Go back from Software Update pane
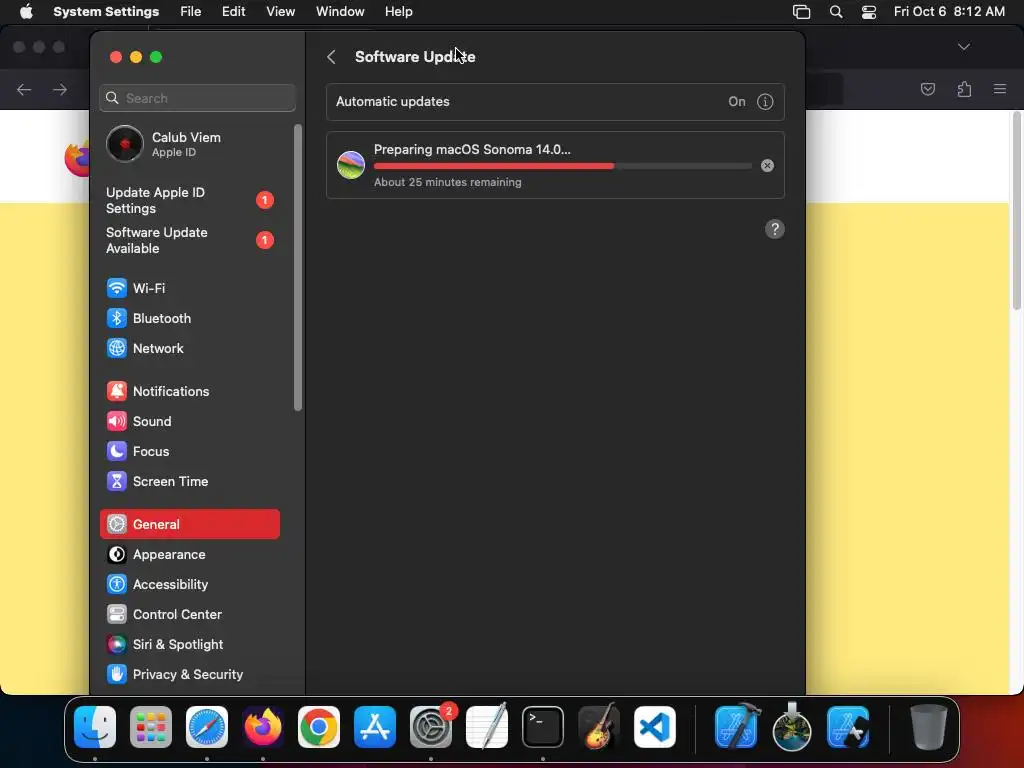This screenshot has height=768, width=1024. (x=331, y=57)
